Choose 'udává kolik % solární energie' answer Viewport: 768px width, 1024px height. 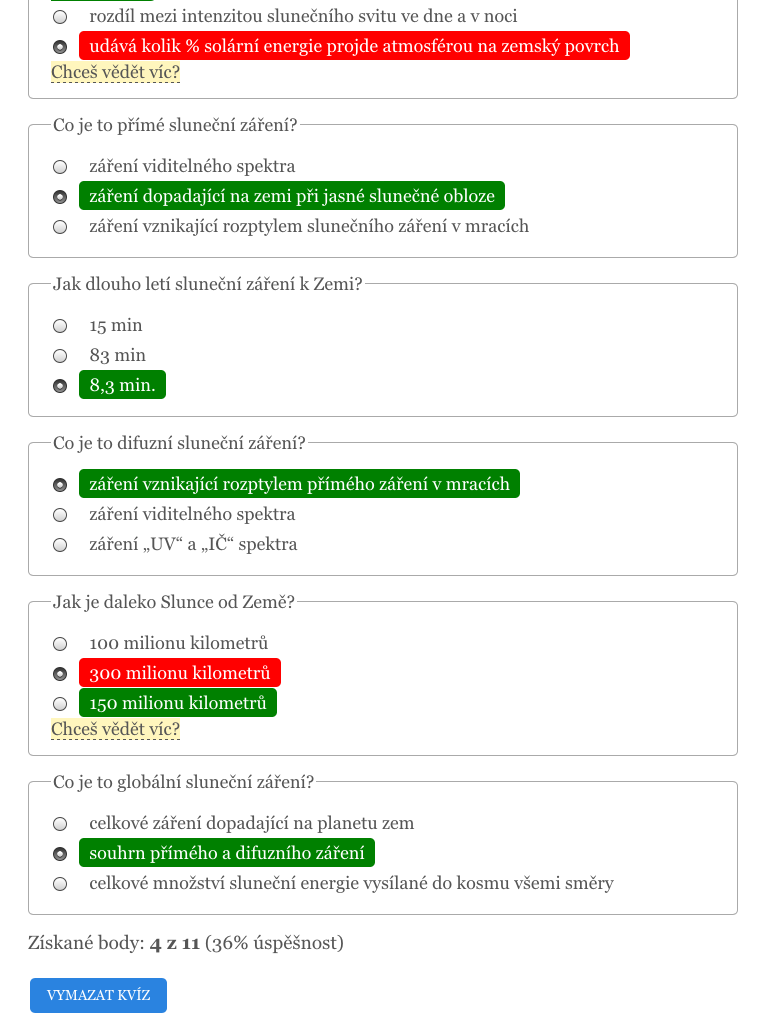[x=60, y=47]
